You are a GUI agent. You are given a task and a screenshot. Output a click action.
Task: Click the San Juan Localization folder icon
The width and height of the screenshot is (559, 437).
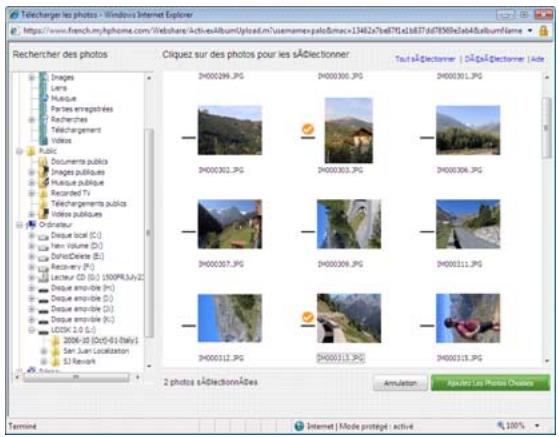[56, 351]
